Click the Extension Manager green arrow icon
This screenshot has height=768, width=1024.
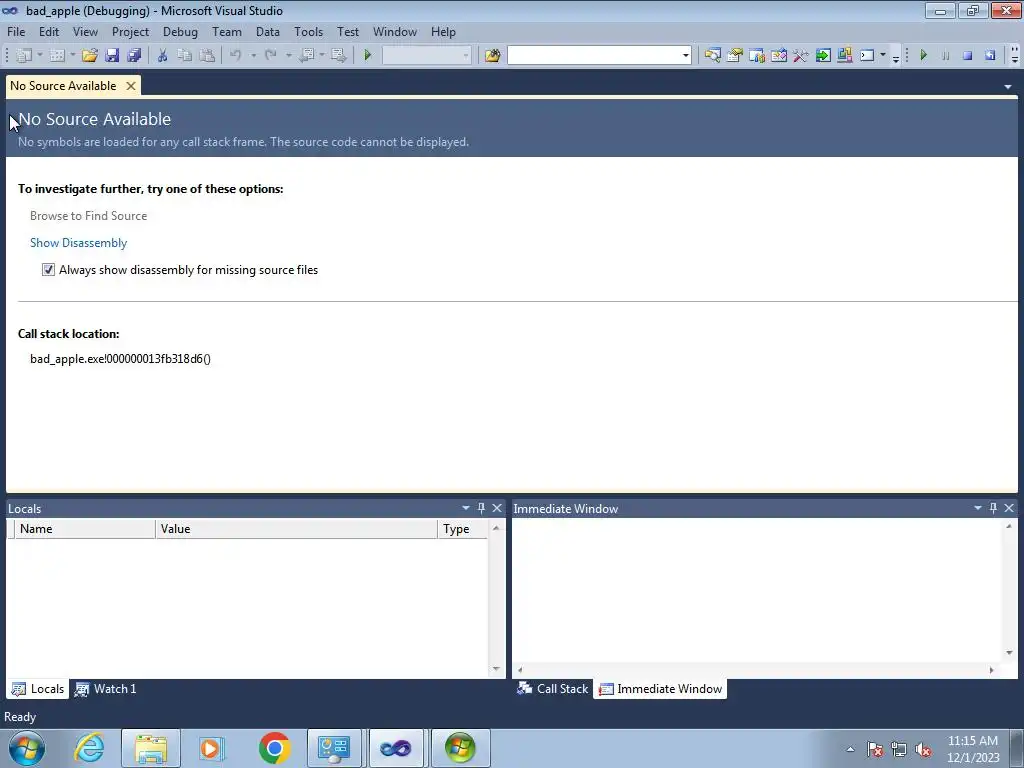tap(823, 56)
